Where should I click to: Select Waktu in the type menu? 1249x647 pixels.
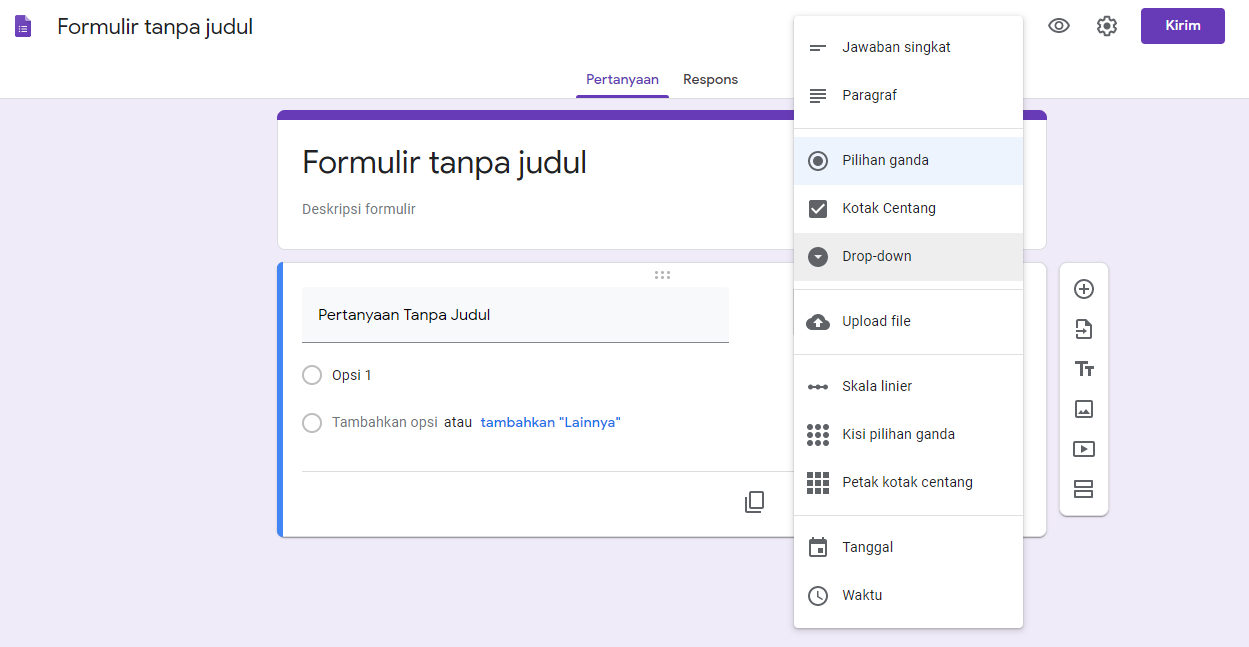pos(863,595)
